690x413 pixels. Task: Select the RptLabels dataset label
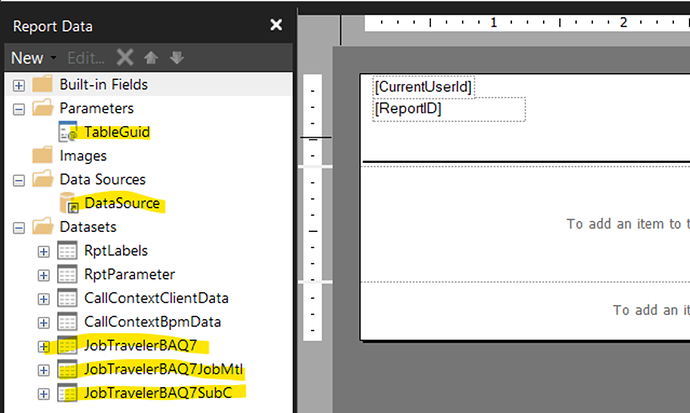point(116,251)
